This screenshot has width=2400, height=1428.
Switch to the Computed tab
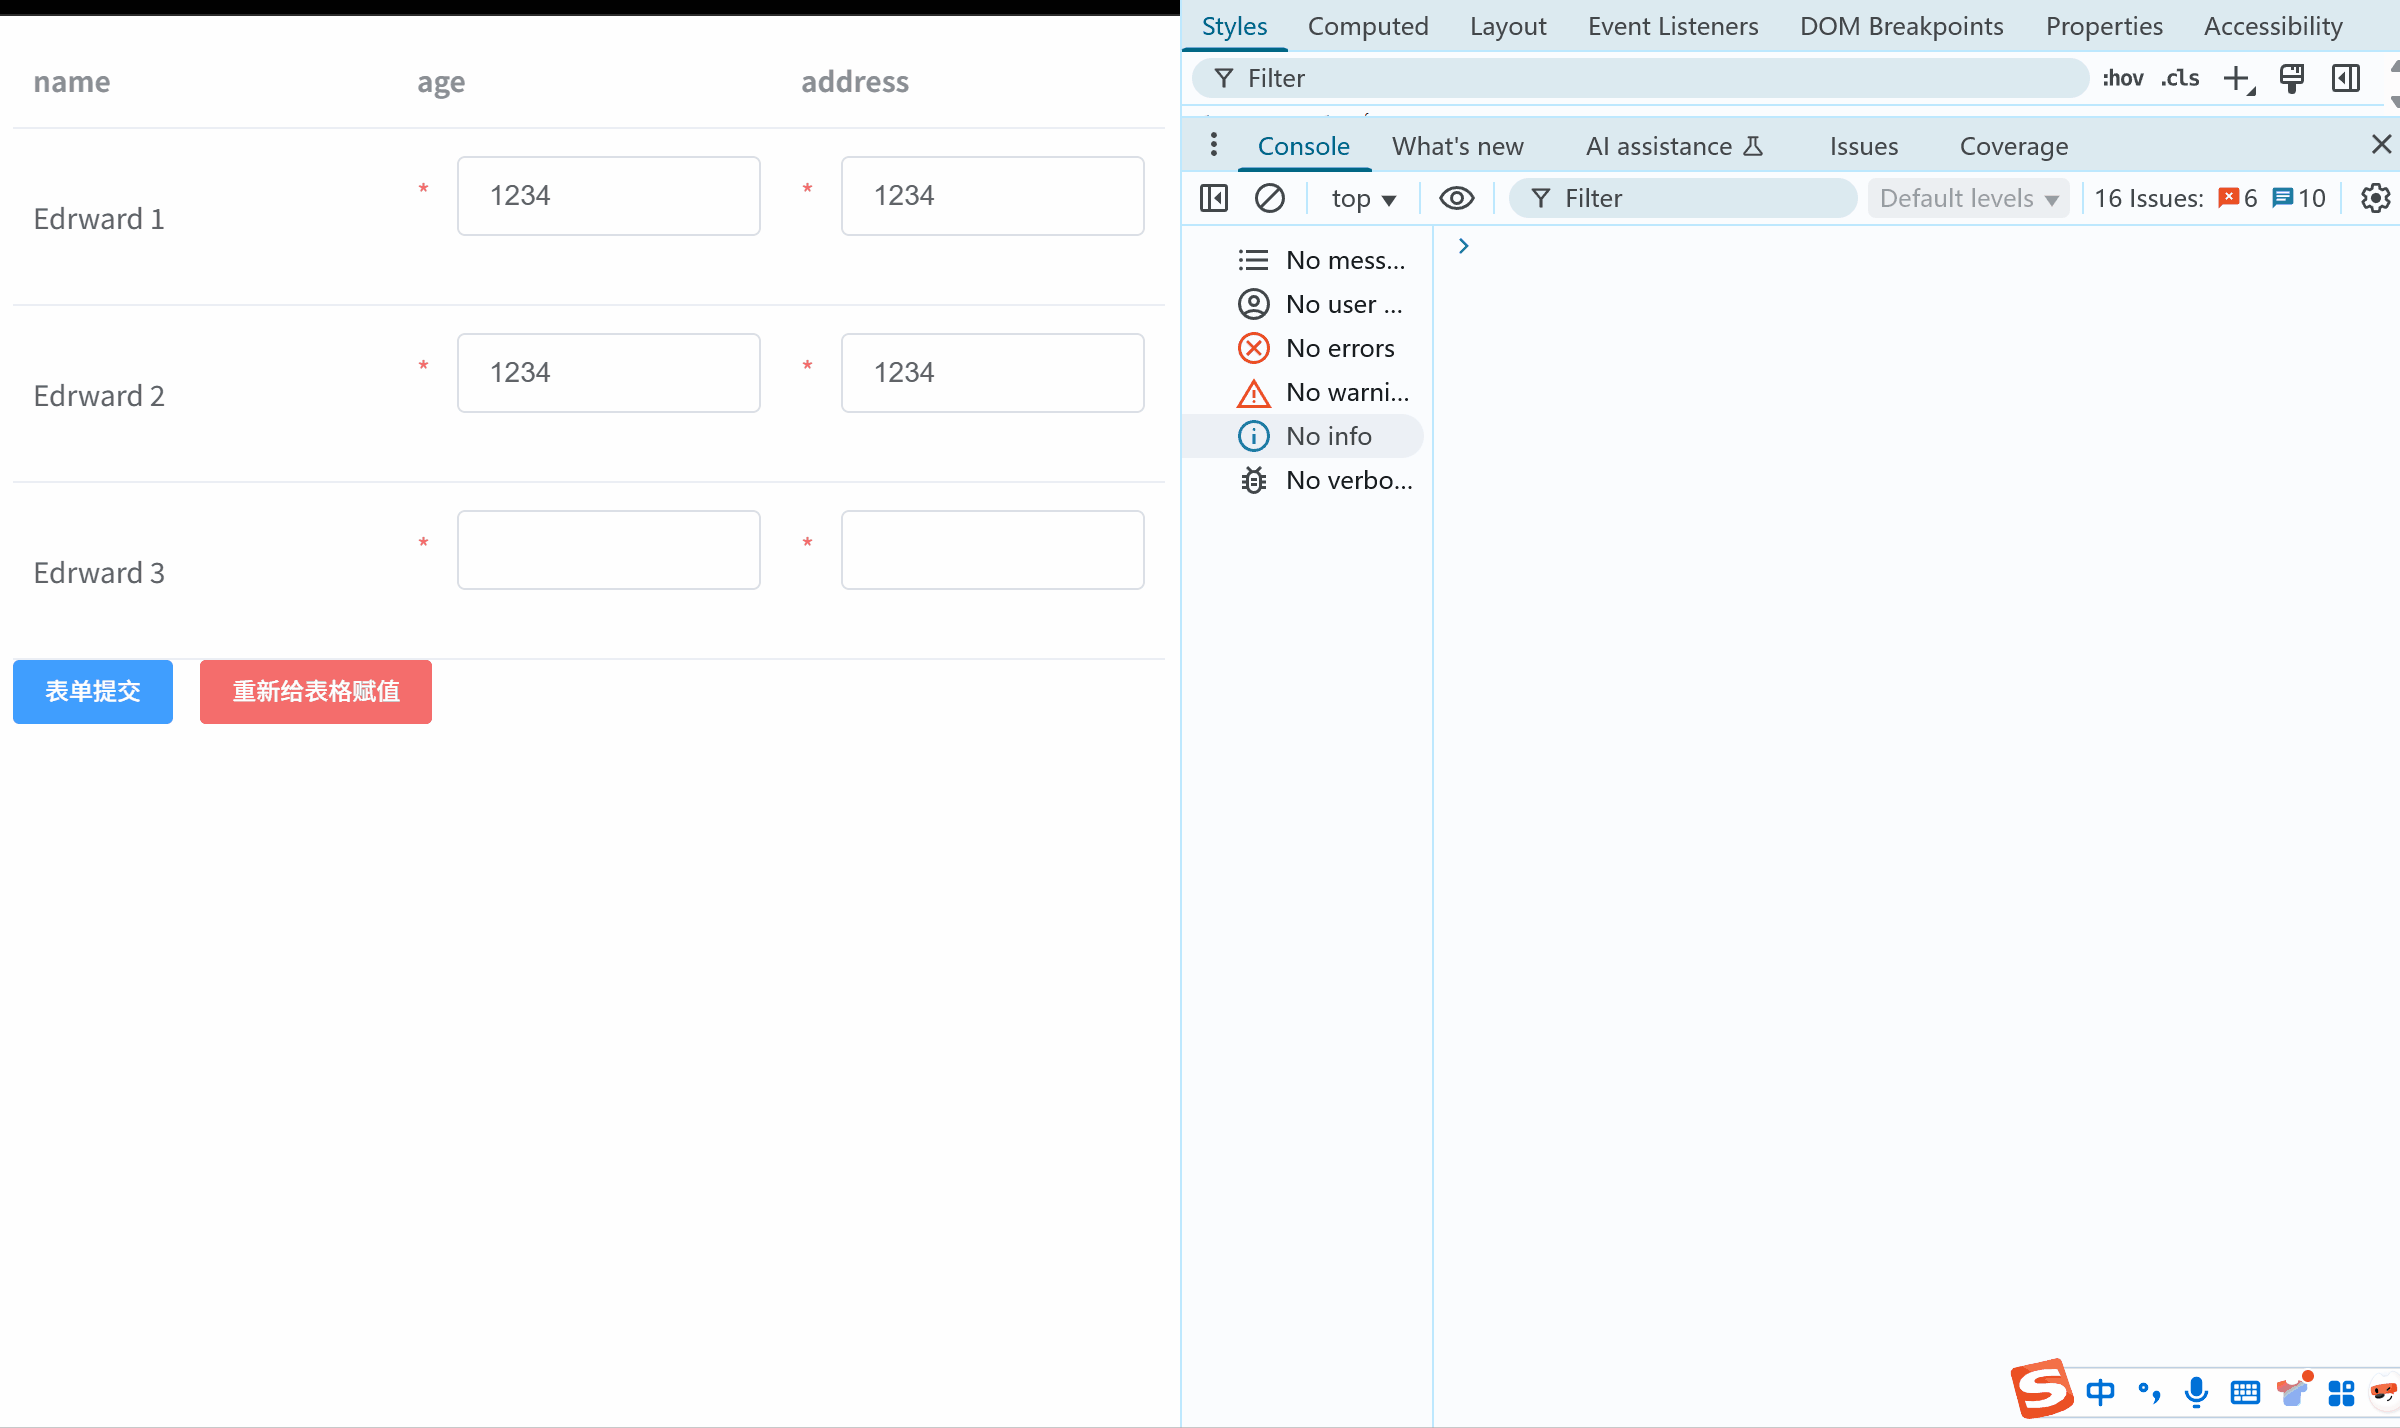click(1367, 26)
